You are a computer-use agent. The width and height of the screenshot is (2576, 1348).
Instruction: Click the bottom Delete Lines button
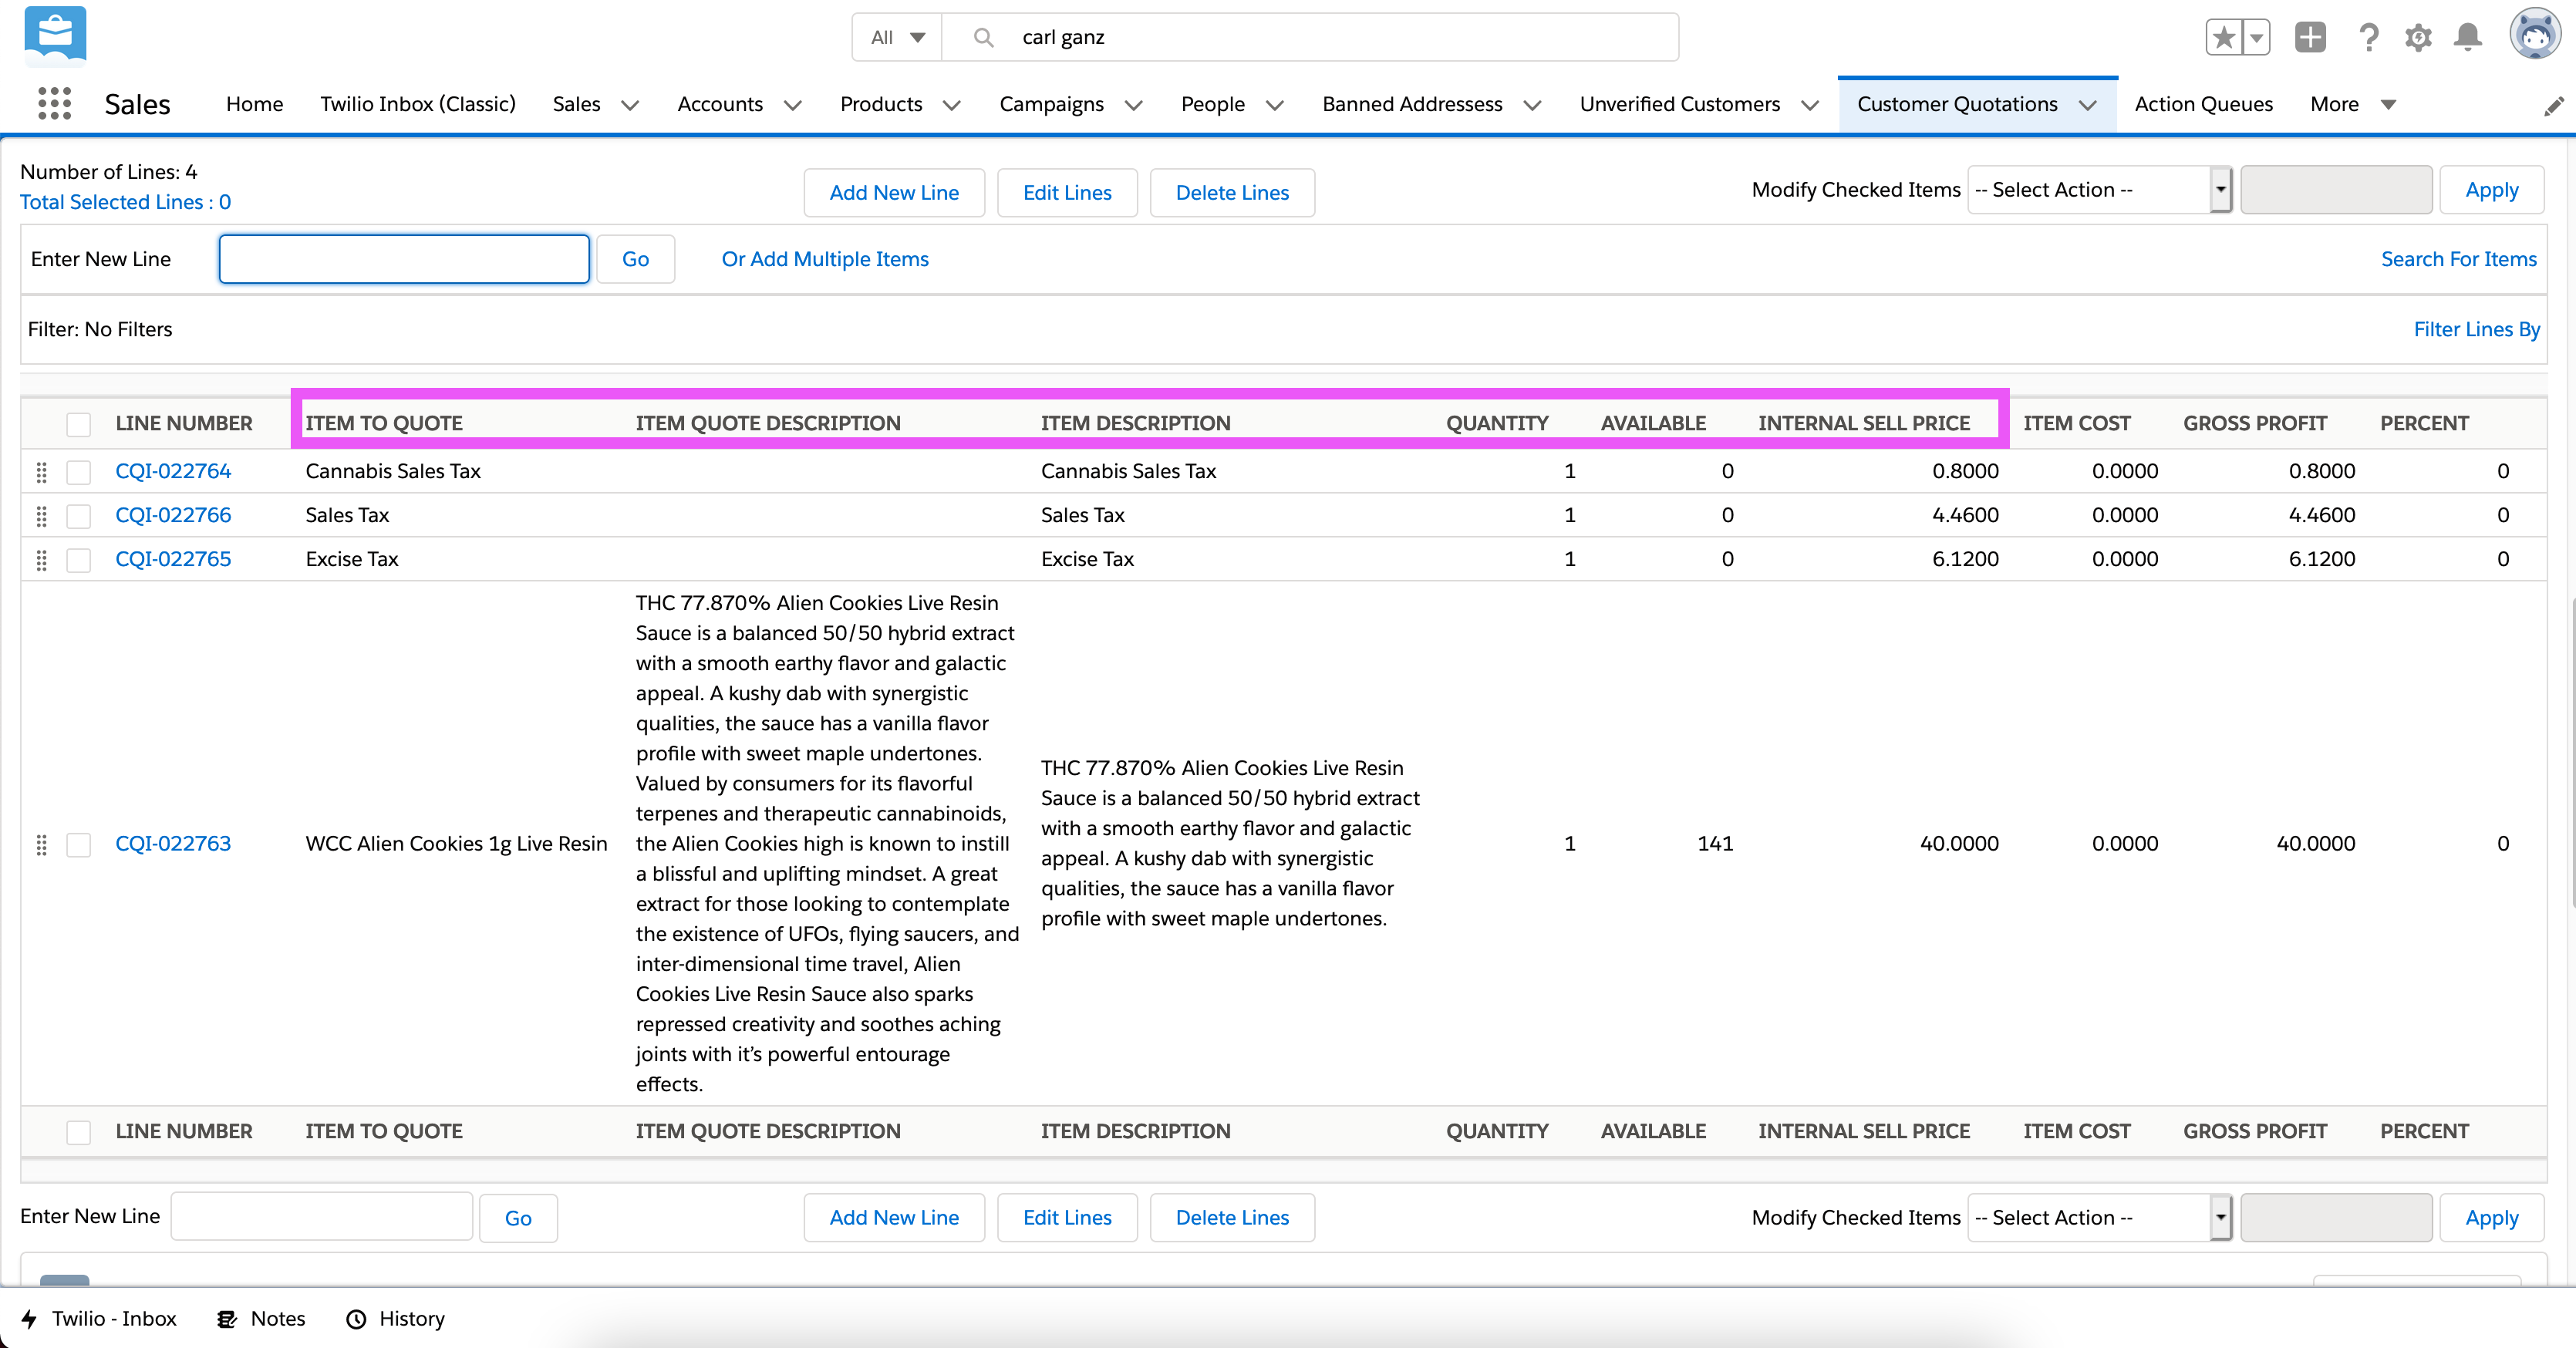1232,1217
